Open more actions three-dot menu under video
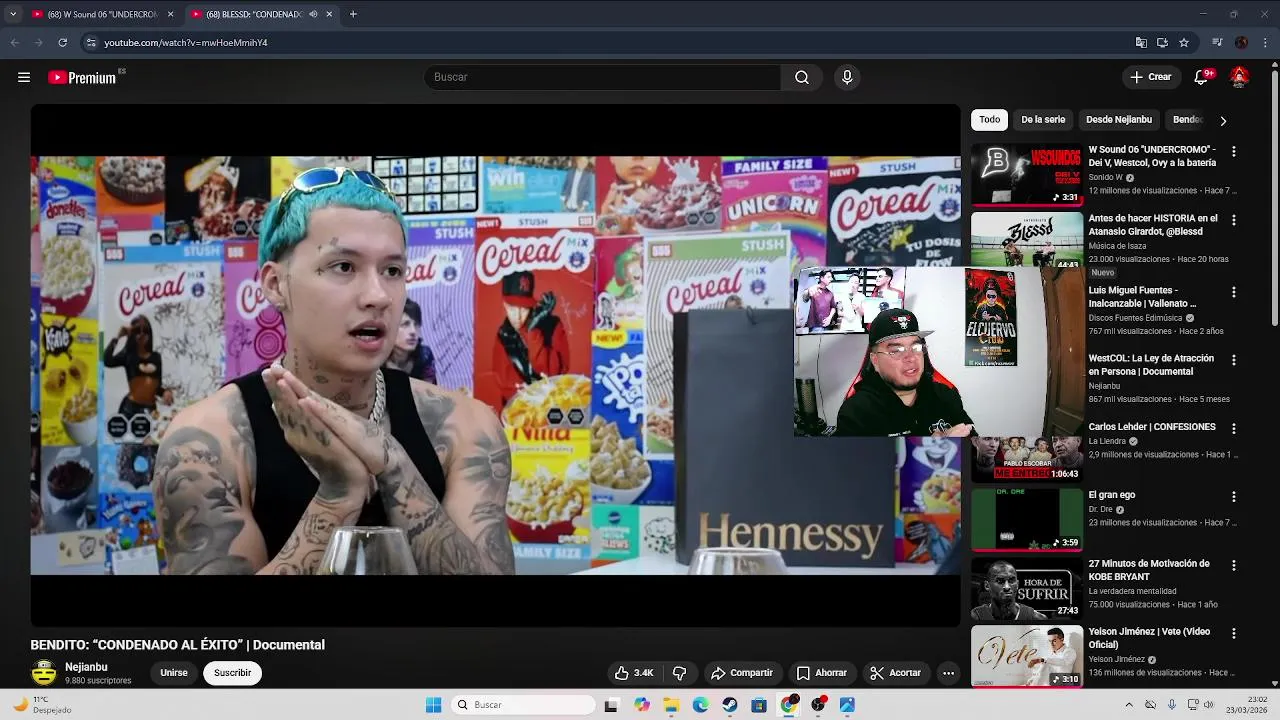Viewport: 1280px width, 720px height. (x=948, y=673)
